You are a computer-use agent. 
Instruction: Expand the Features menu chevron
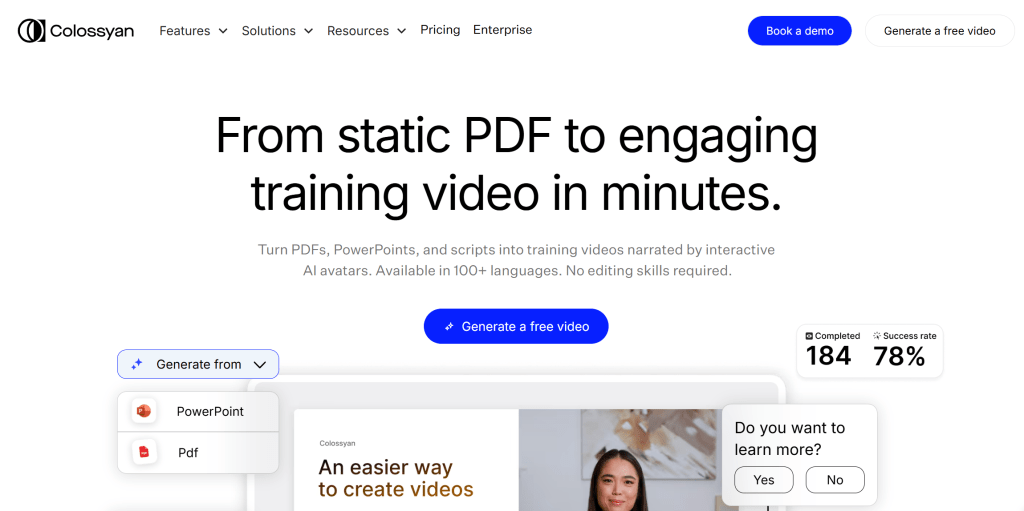pyautogui.click(x=222, y=31)
